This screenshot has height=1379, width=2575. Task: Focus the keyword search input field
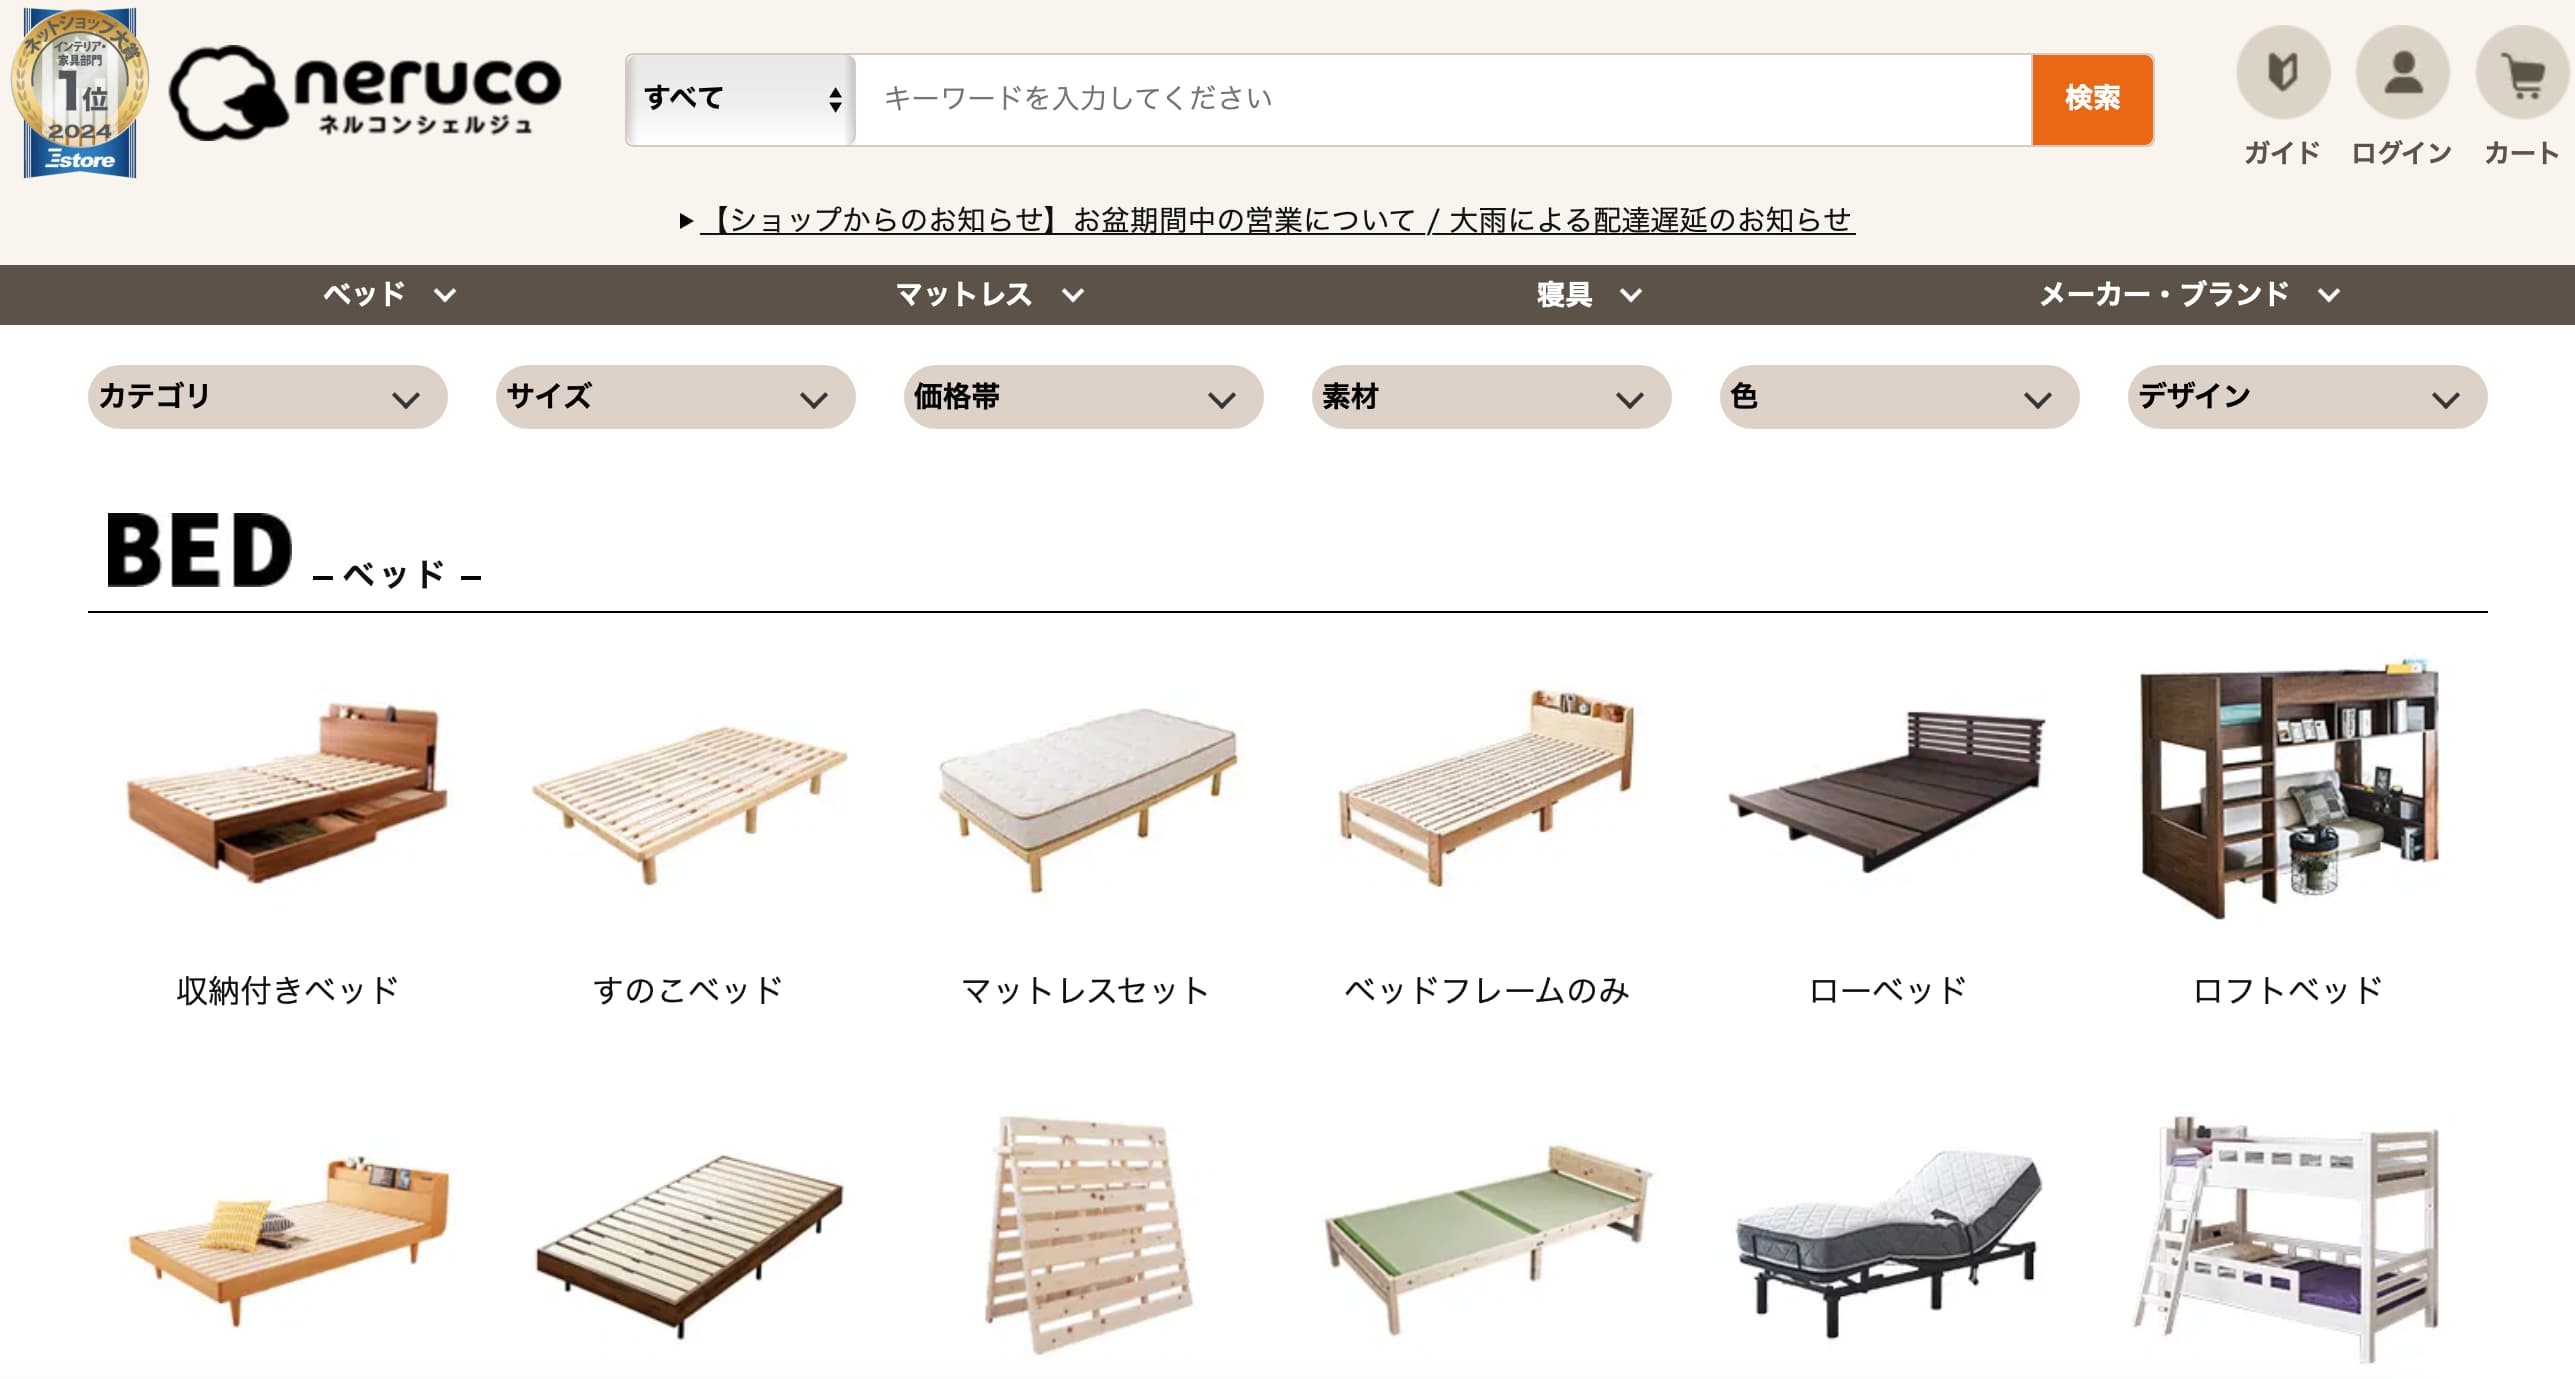[x=1443, y=99]
